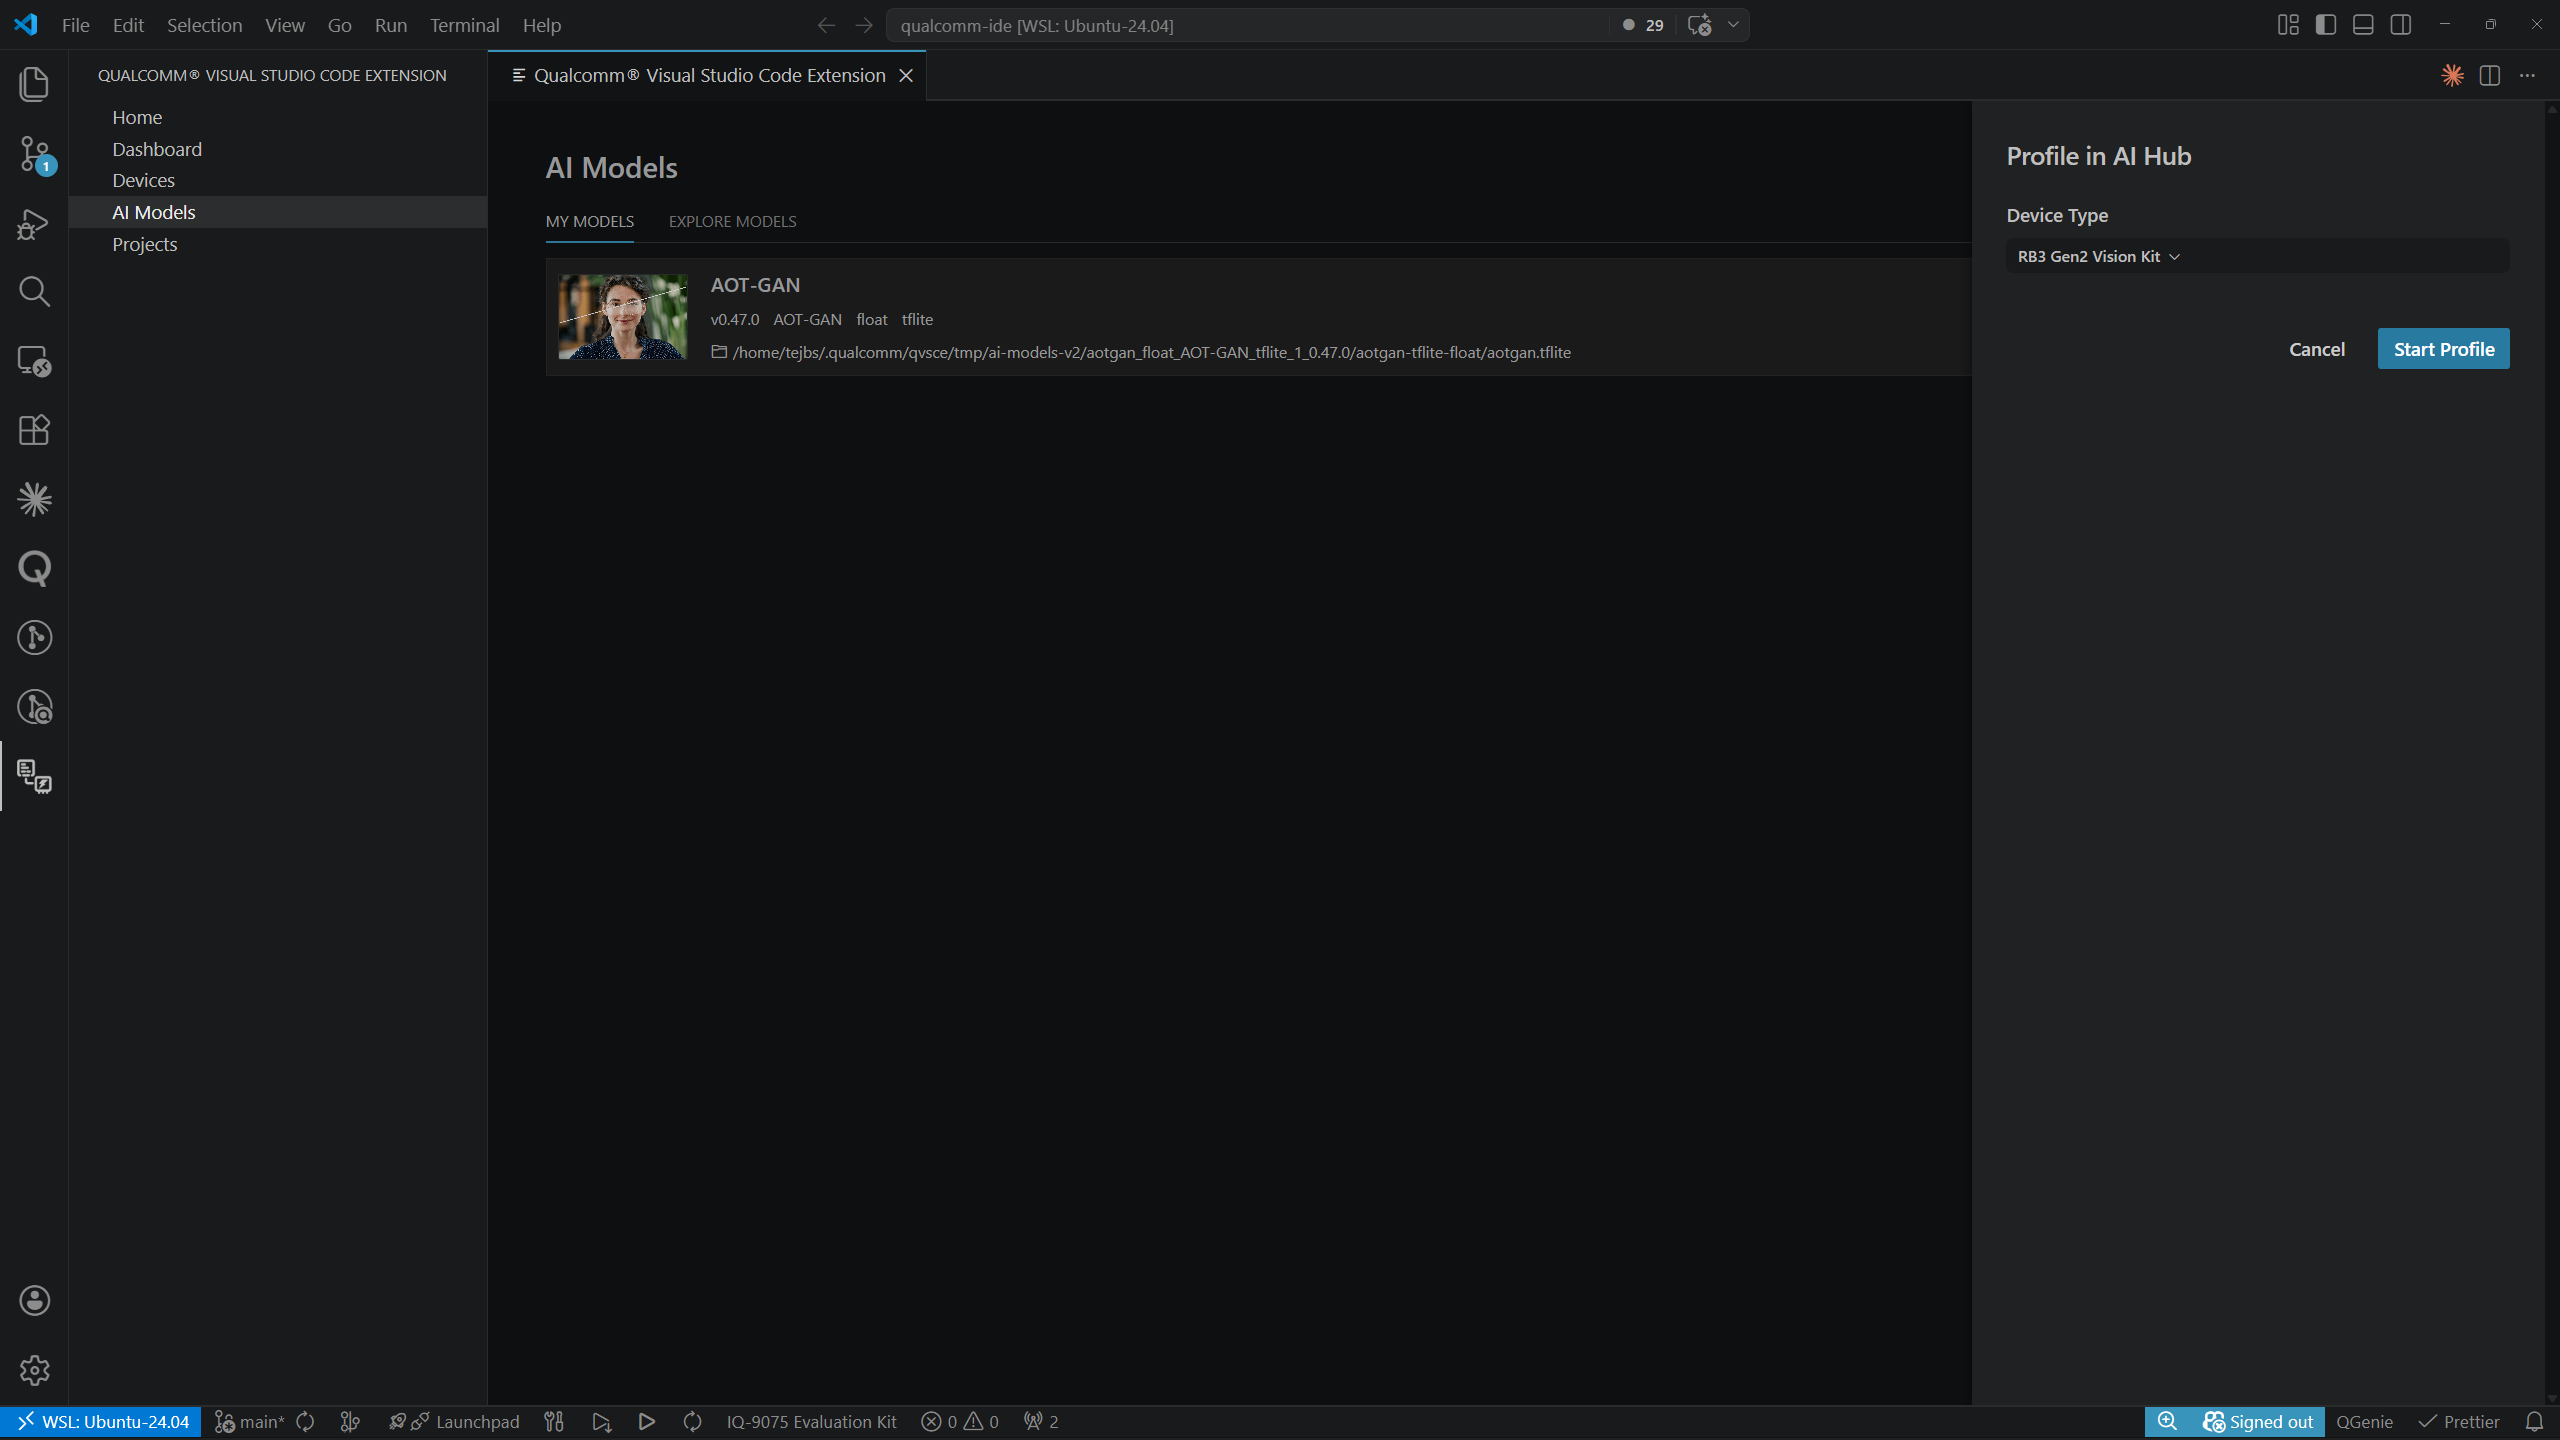Open the Run menu
This screenshot has width=2560, height=1440.
tap(391, 25)
